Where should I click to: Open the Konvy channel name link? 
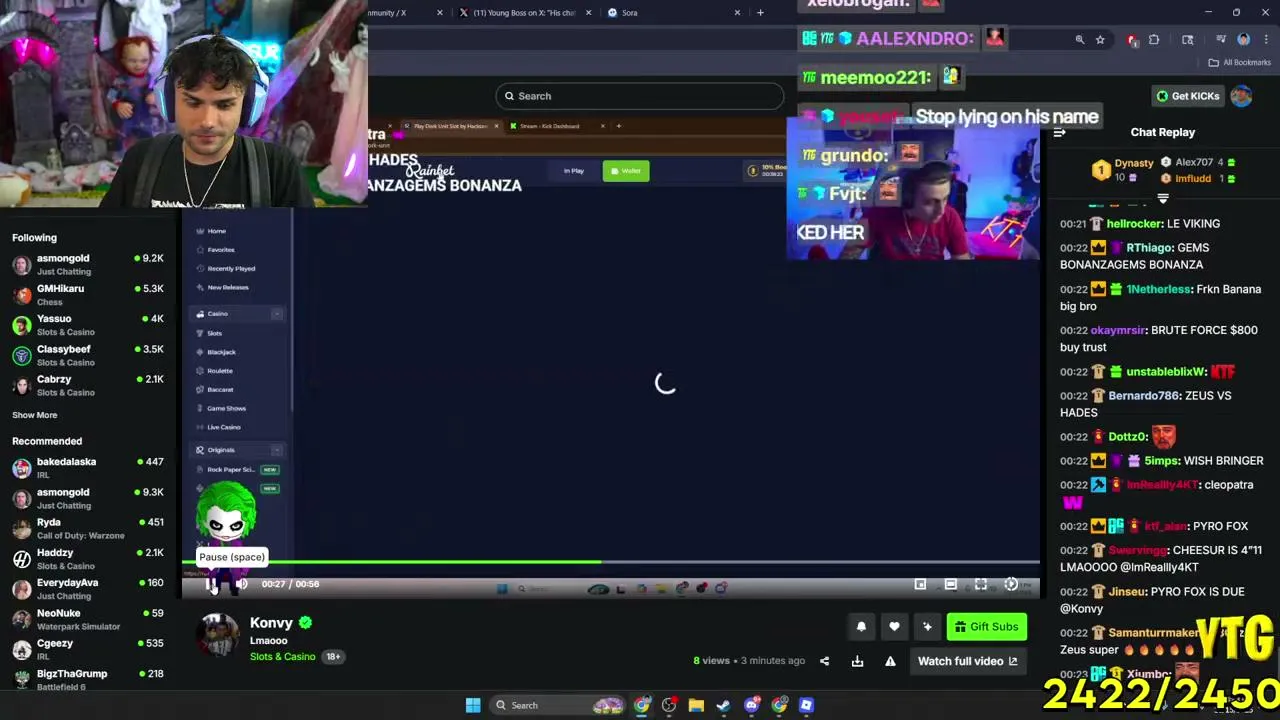coord(271,623)
